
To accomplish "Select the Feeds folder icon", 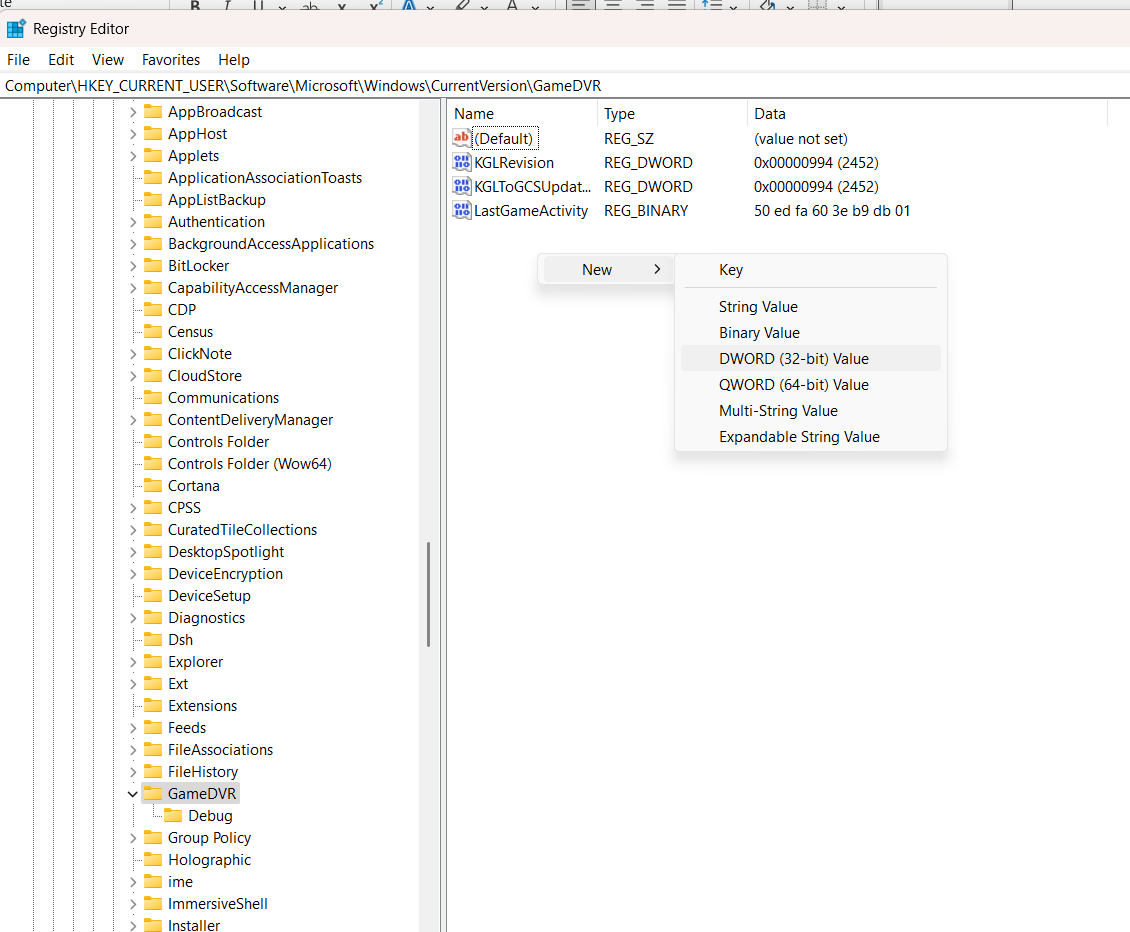I will click(153, 727).
